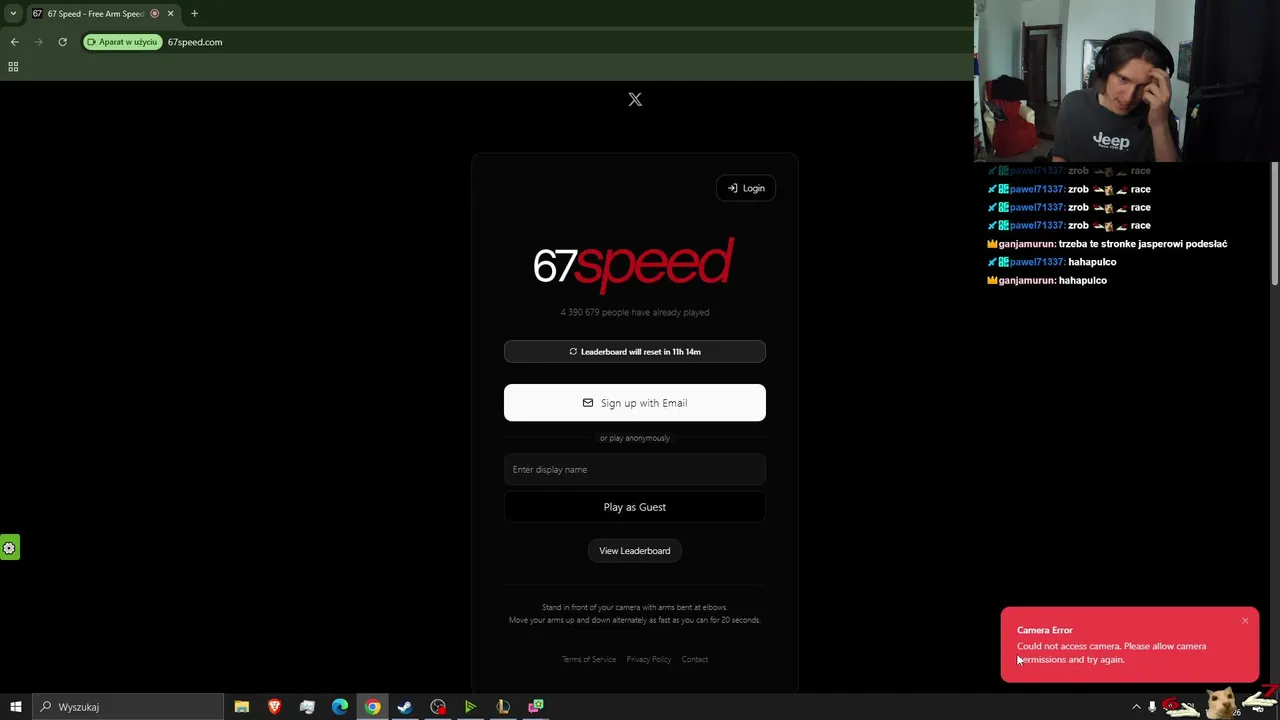
Task: Click the 'Camera Error' heading text
Action: pos(1045,630)
